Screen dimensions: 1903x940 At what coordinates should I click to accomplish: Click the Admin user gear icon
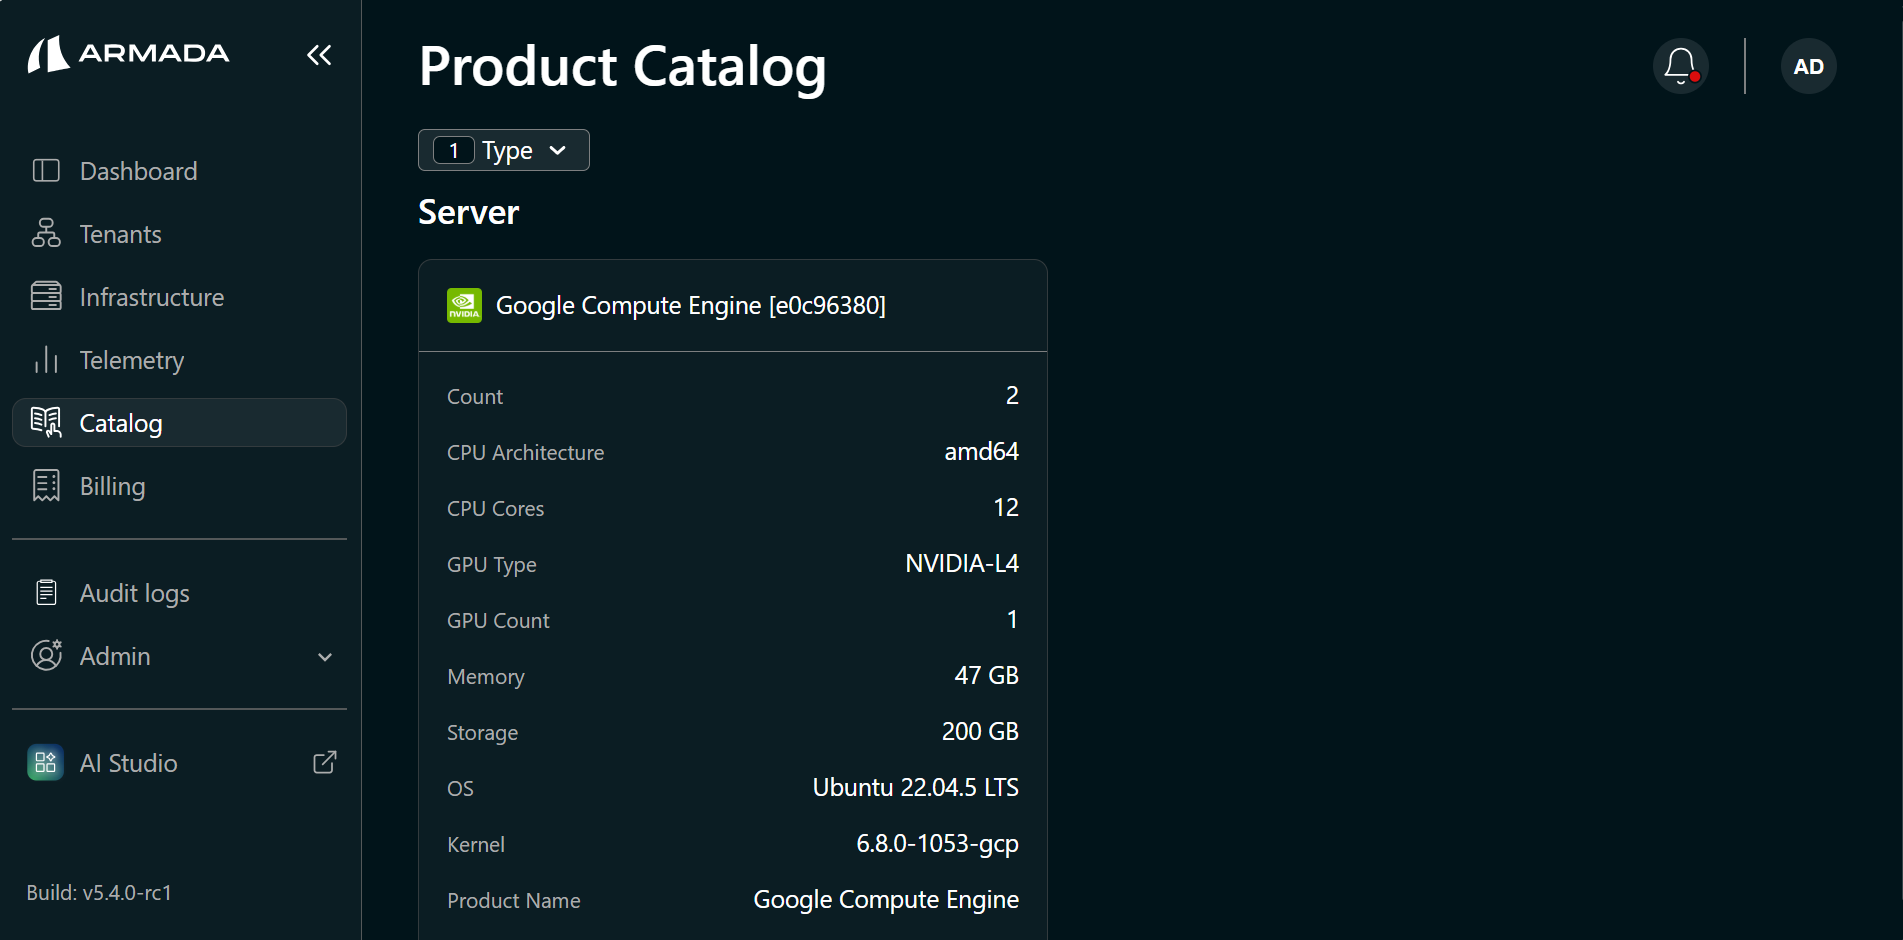coord(46,655)
